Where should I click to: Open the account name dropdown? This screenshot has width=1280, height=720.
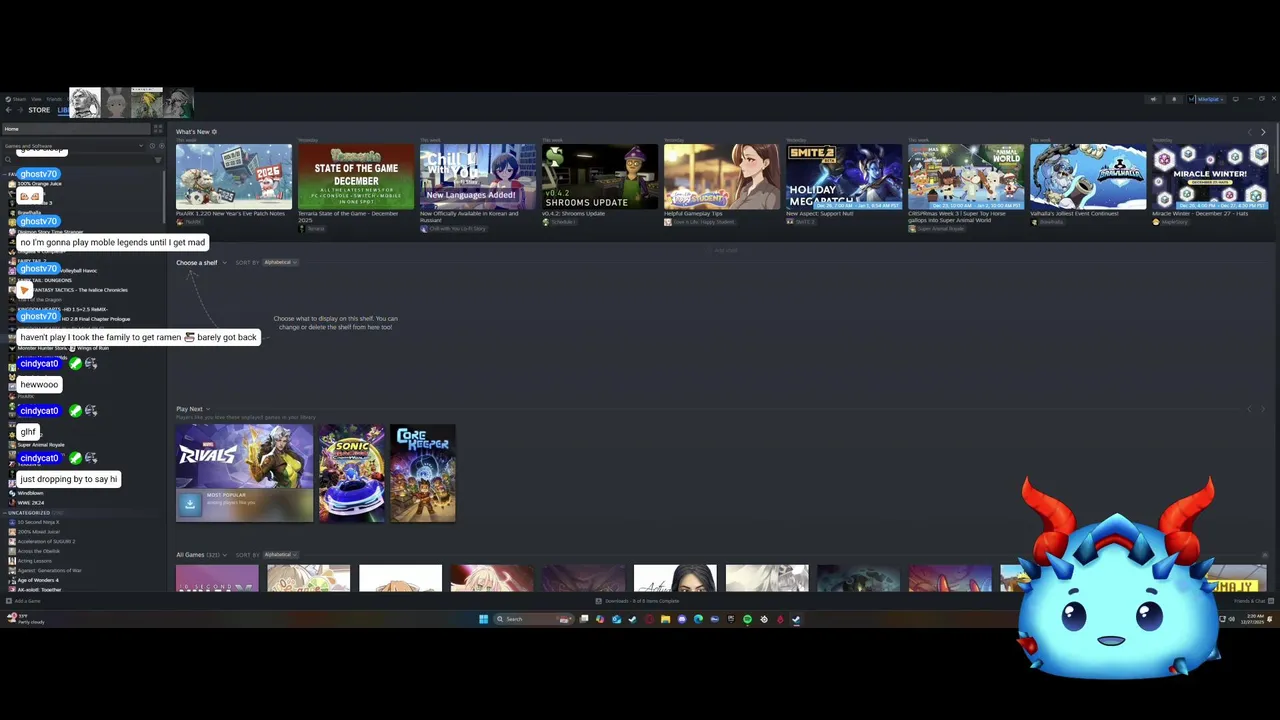pyautogui.click(x=1207, y=99)
